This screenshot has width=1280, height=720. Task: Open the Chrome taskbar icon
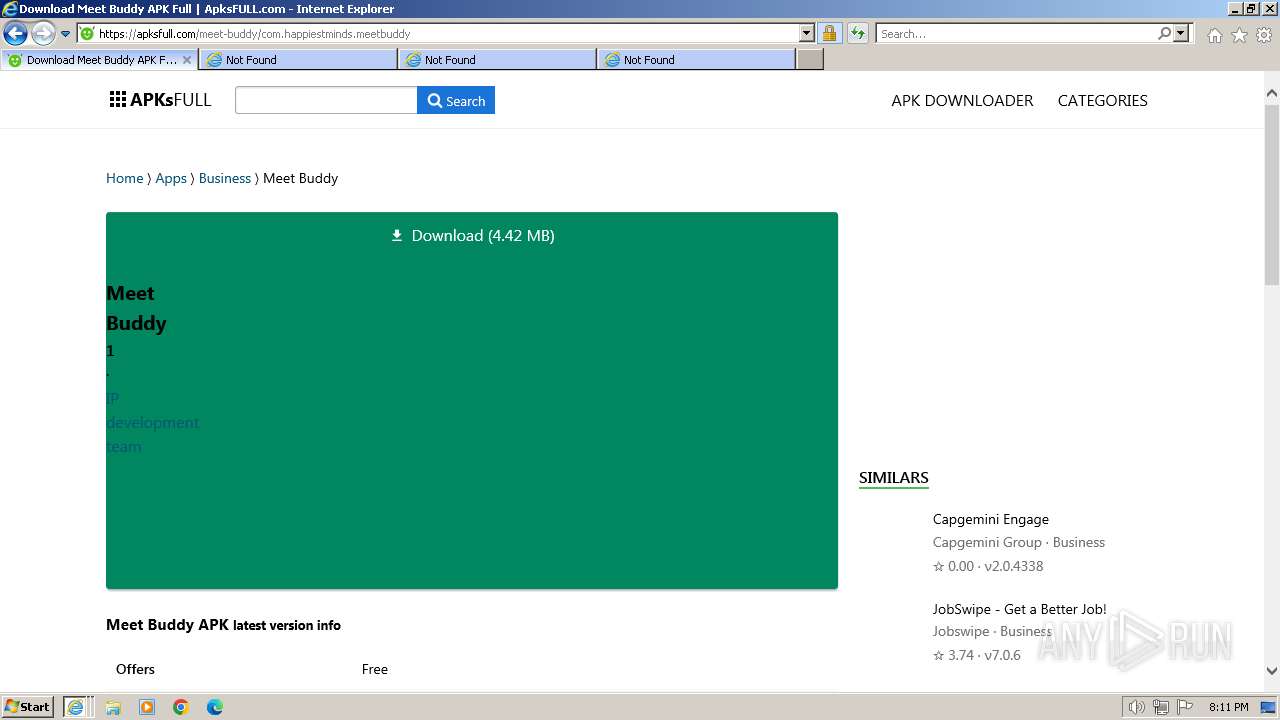click(181, 707)
